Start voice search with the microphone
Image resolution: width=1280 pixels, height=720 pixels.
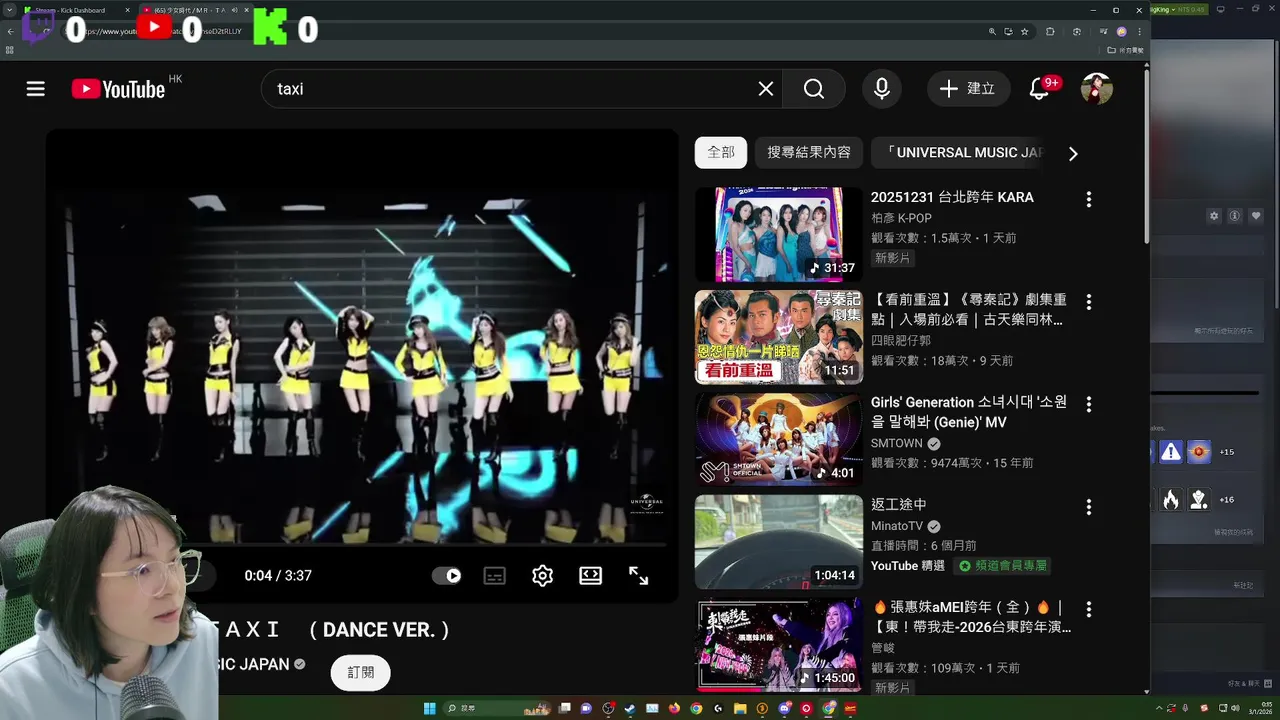[x=882, y=89]
